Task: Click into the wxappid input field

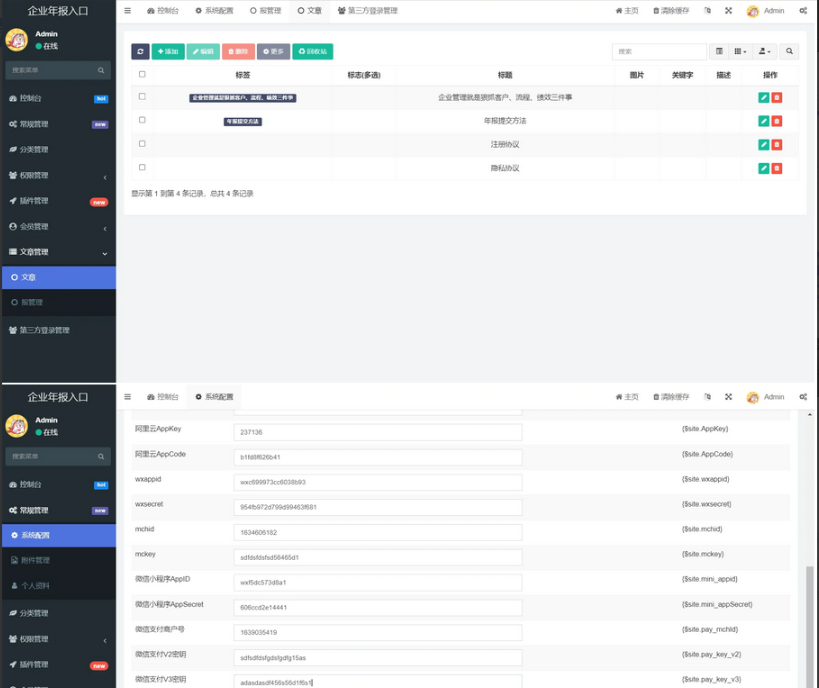Action: click(x=377, y=481)
